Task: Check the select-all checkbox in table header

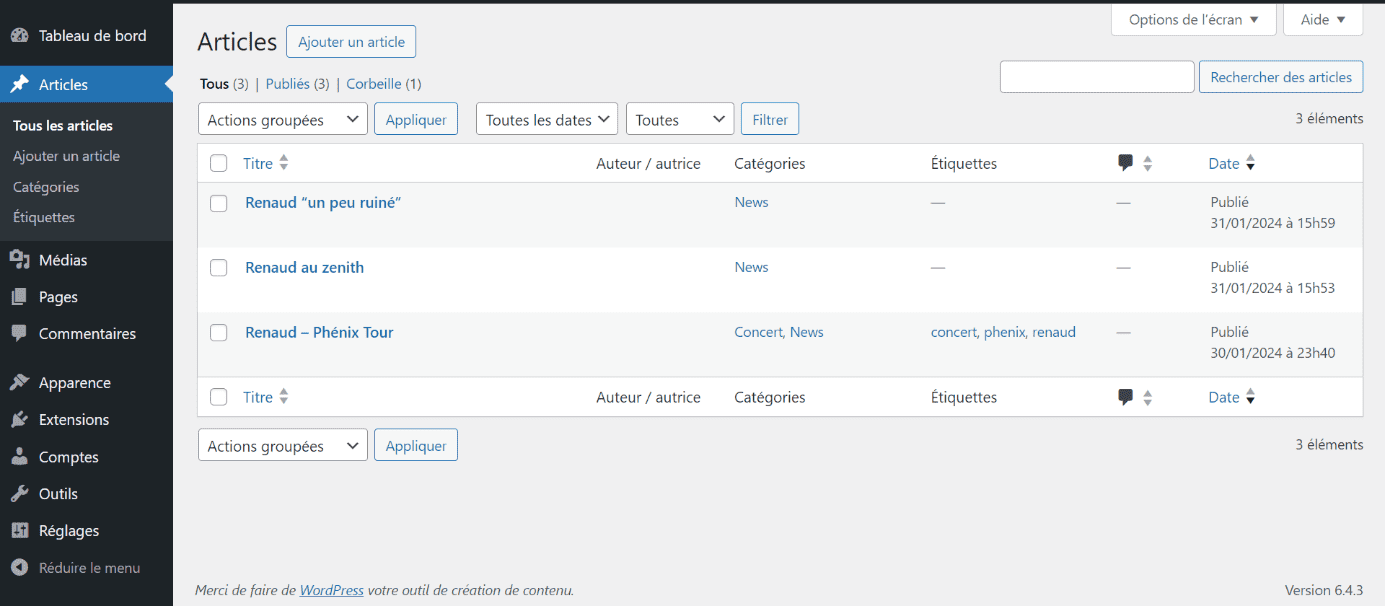Action: [219, 163]
